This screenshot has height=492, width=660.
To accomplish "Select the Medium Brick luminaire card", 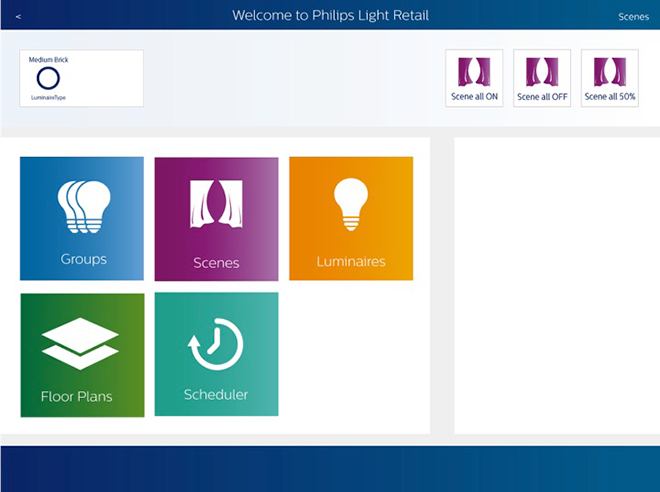I will click(82, 78).
